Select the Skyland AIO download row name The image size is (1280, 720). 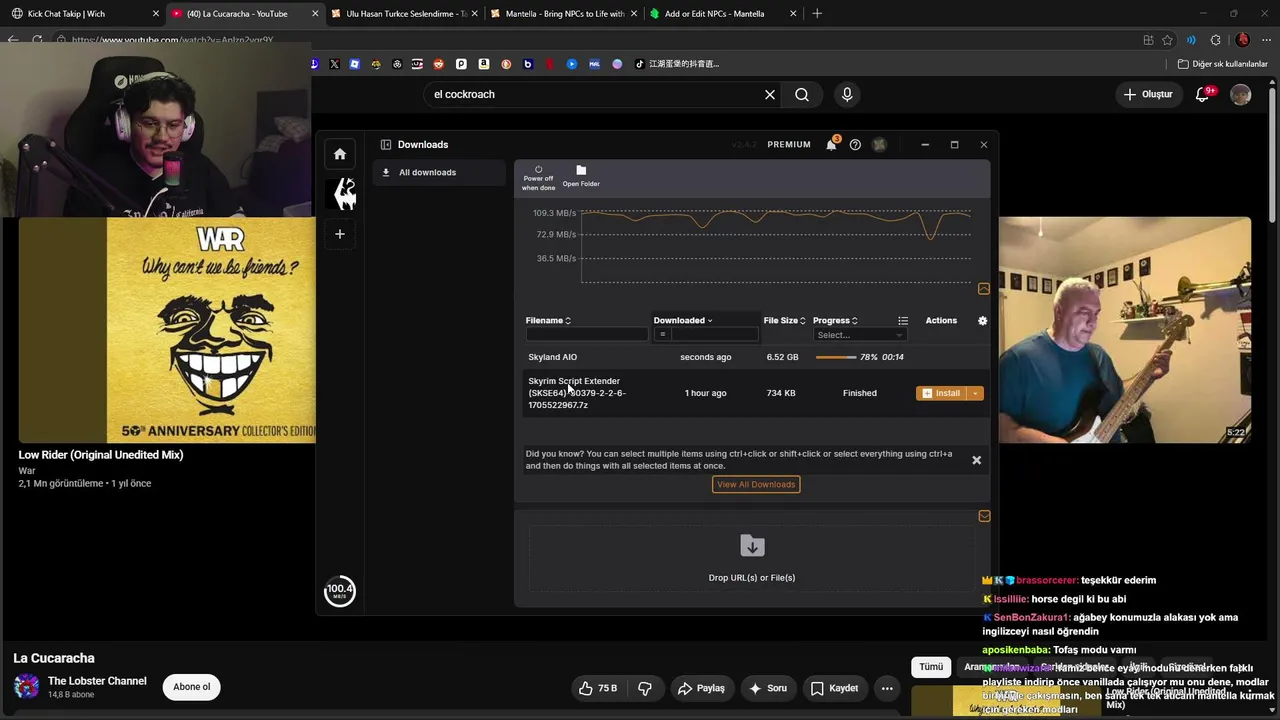pos(553,357)
